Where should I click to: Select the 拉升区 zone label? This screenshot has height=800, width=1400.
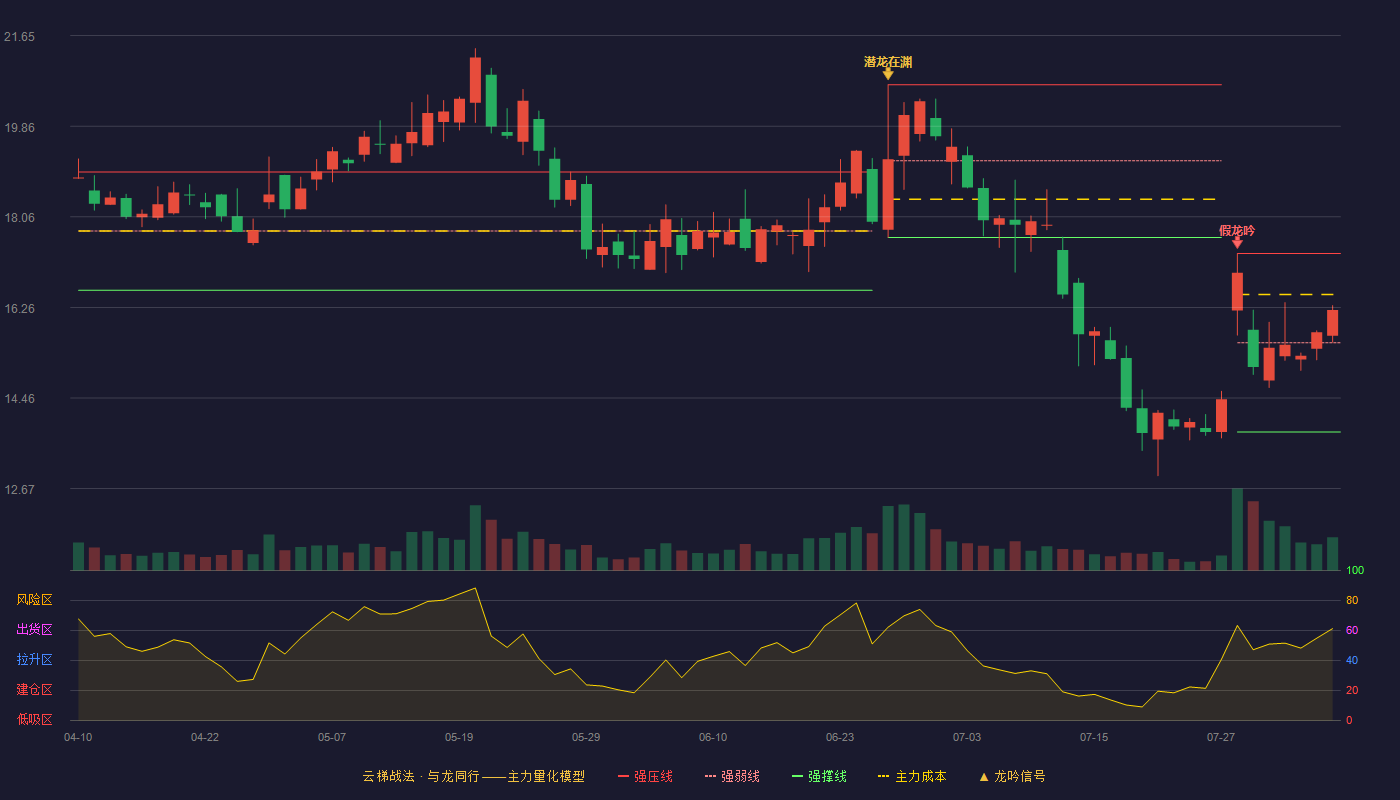pos(34,660)
